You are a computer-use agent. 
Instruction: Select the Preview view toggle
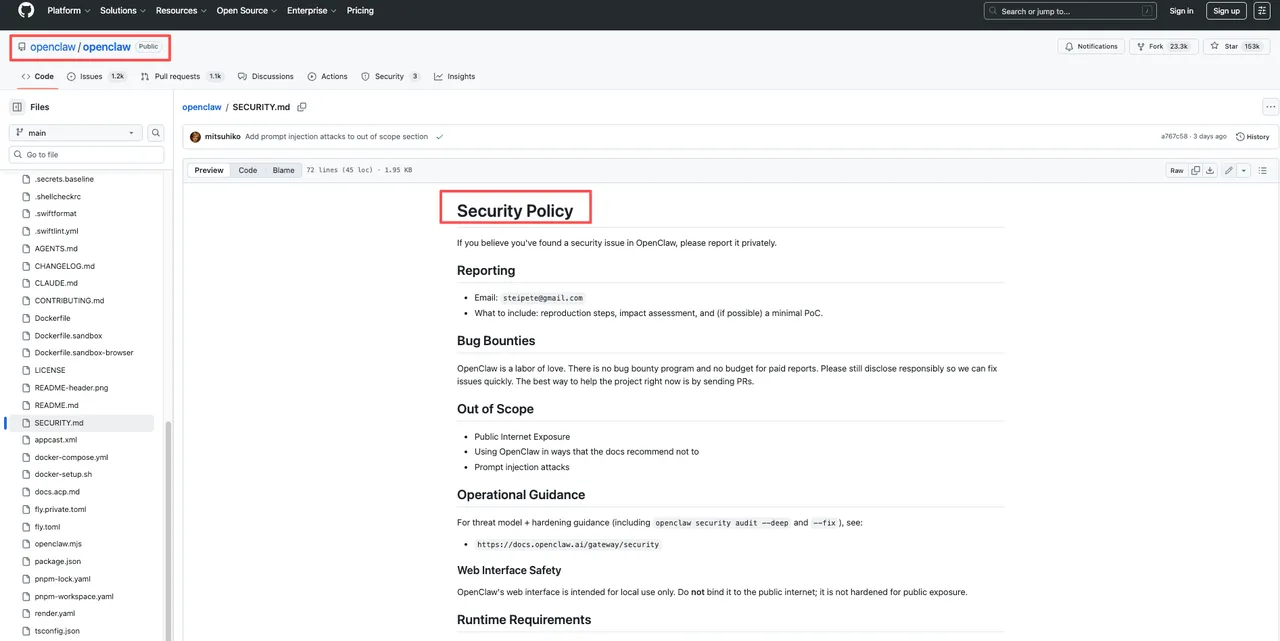click(209, 170)
